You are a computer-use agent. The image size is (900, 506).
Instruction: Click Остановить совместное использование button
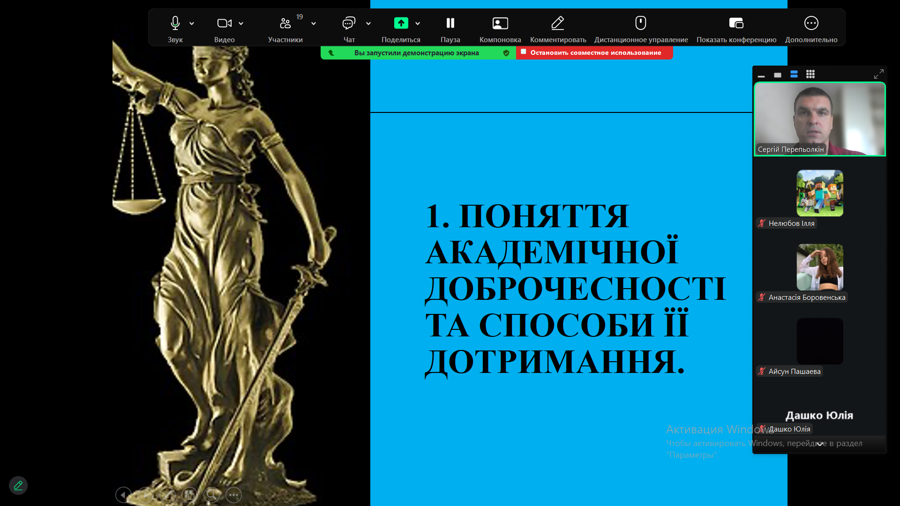click(594, 52)
